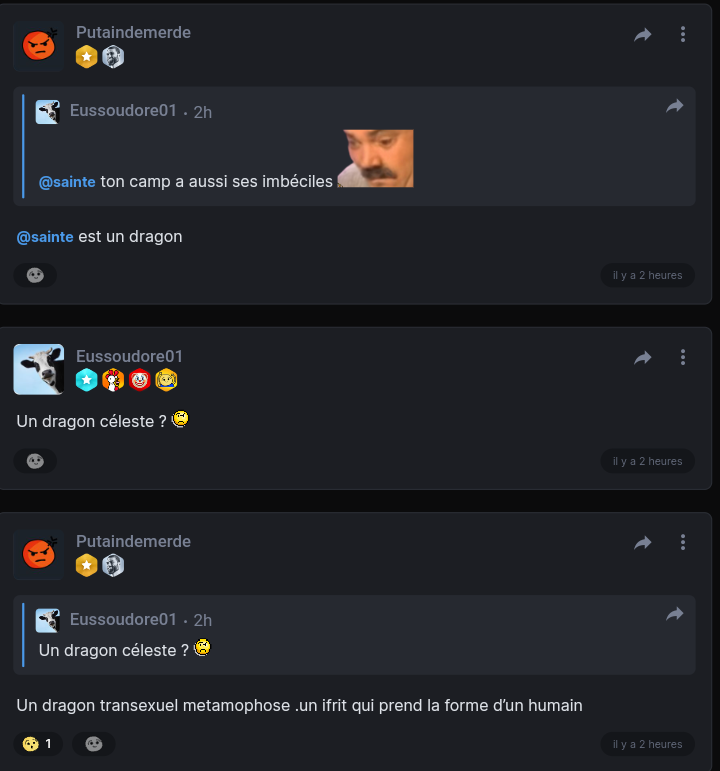Click the blue star badge under Eussoudore01
This screenshot has height=771, width=720.
point(87,380)
